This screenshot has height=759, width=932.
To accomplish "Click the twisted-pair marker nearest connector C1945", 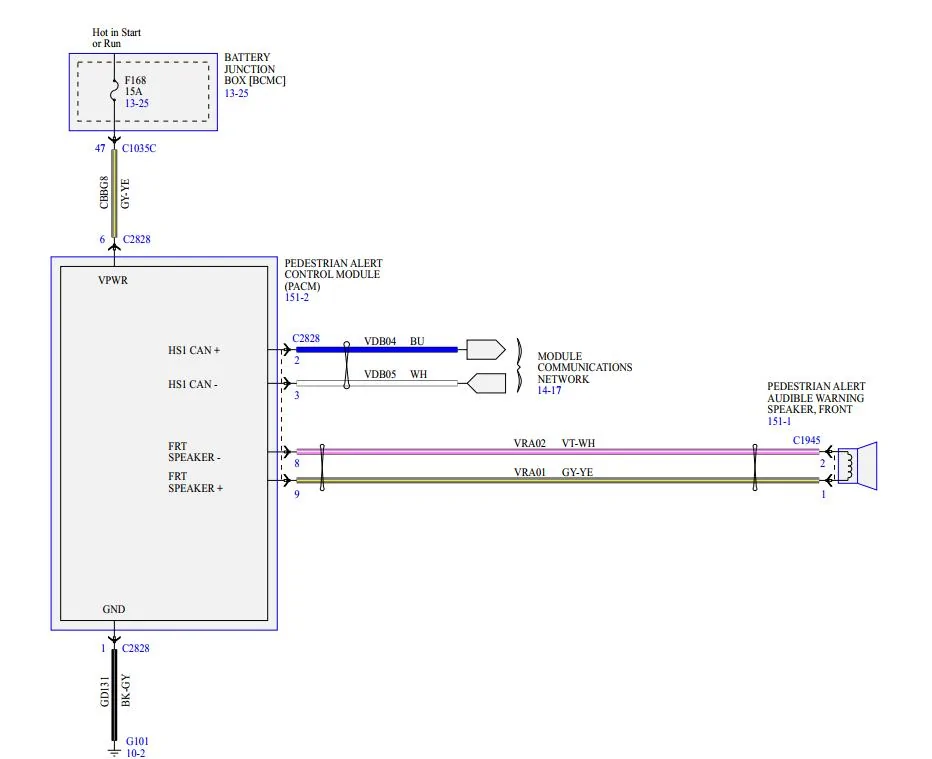I will pyautogui.click(x=755, y=466).
